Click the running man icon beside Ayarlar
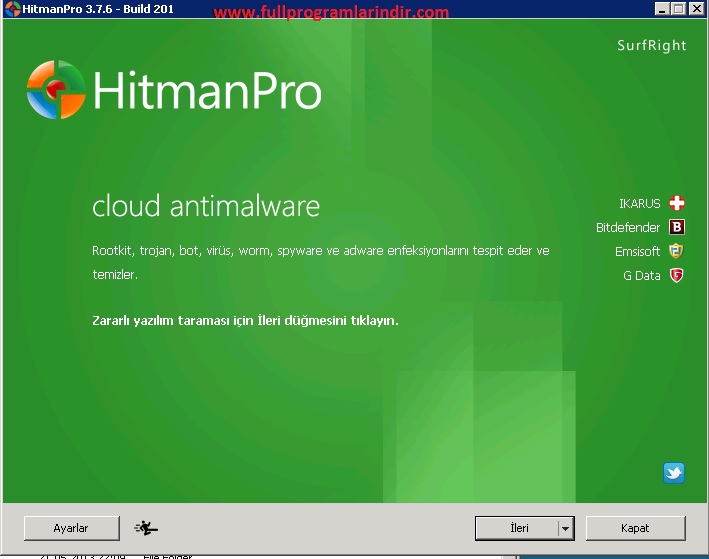Screen dimensions: 709x559 tap(146, 528)
